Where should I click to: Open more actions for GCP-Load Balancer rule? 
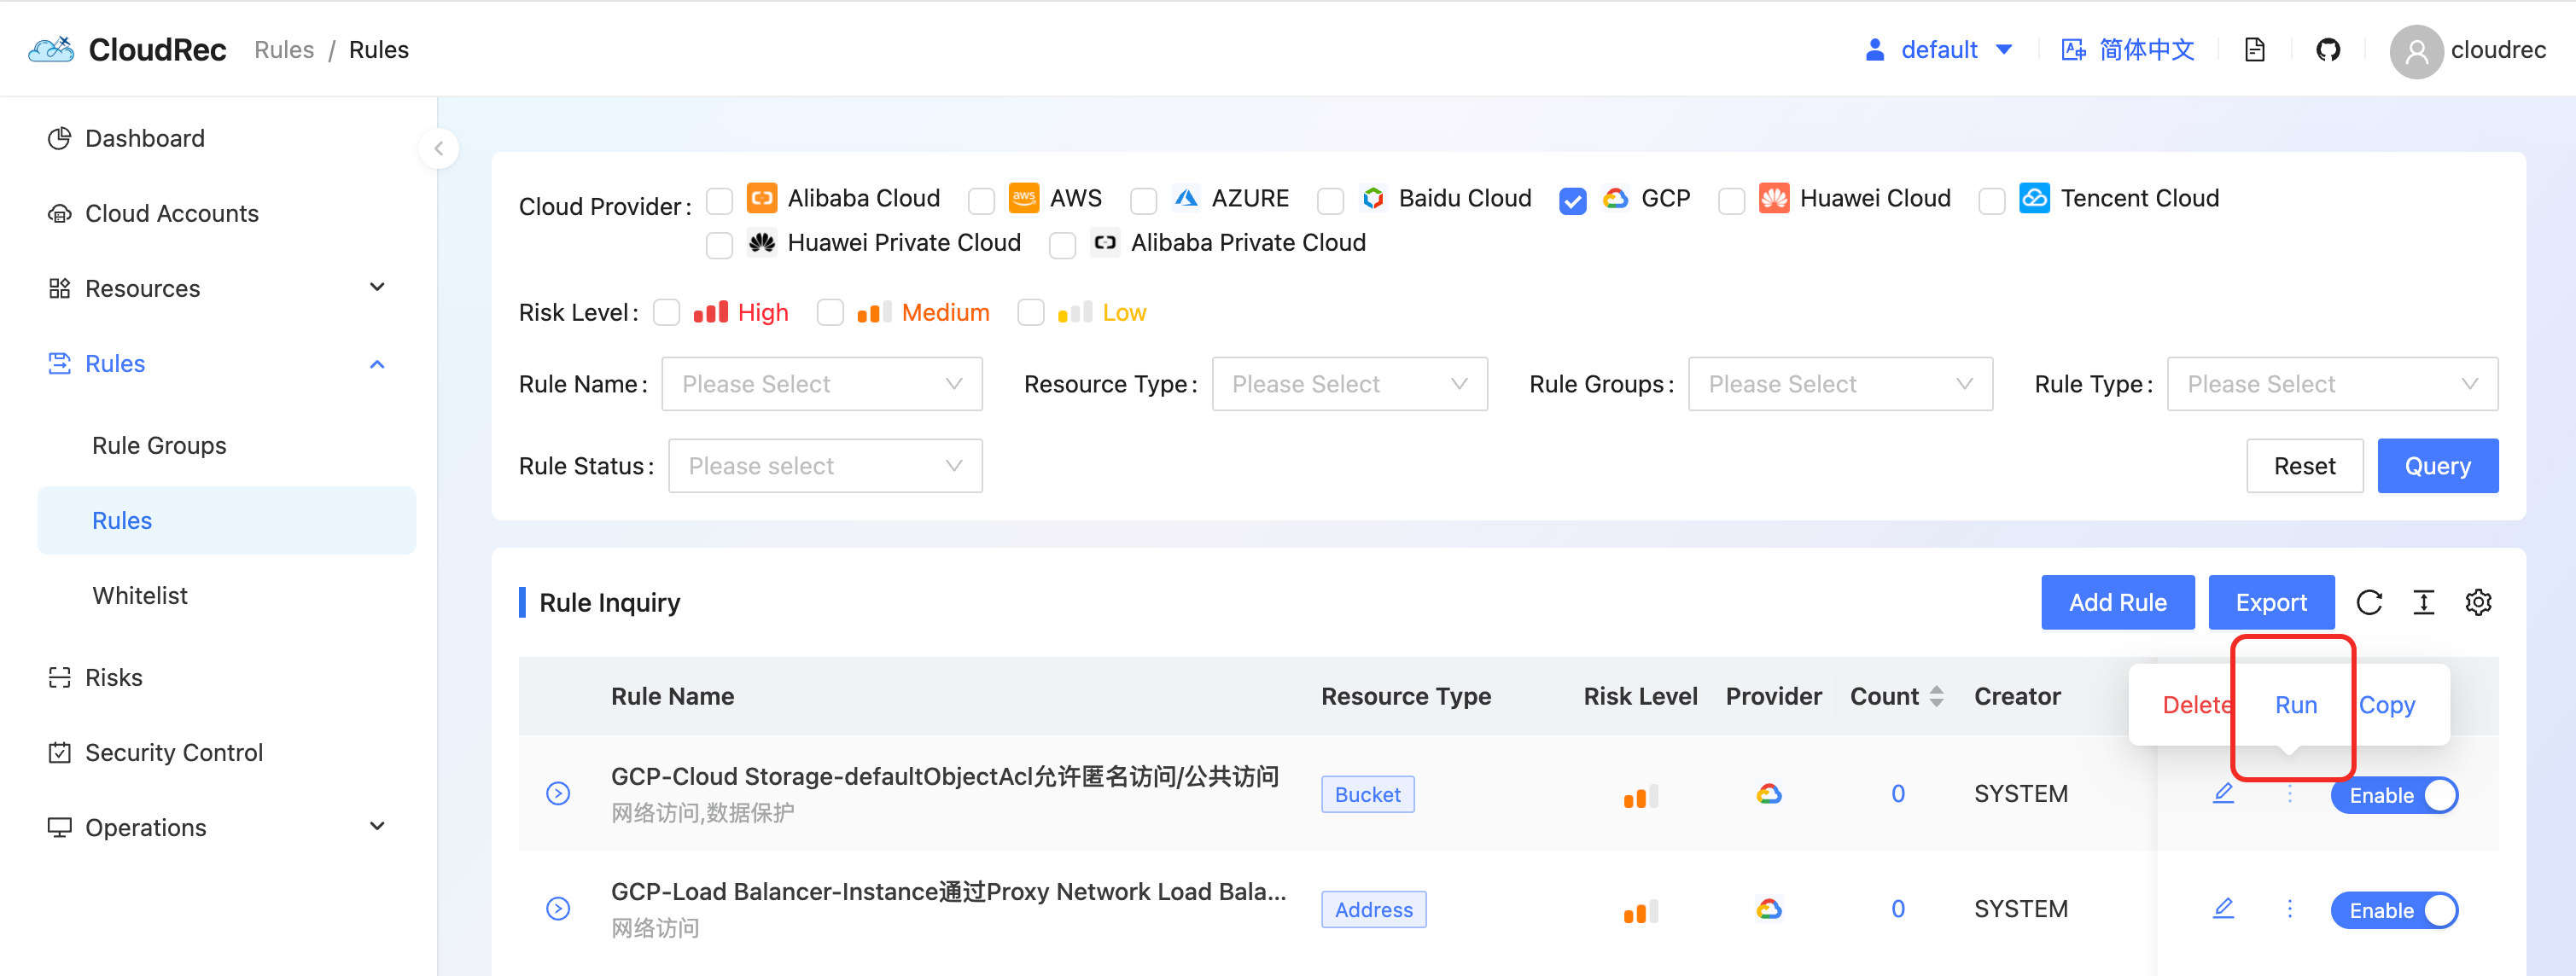[x=2289, y=909]
